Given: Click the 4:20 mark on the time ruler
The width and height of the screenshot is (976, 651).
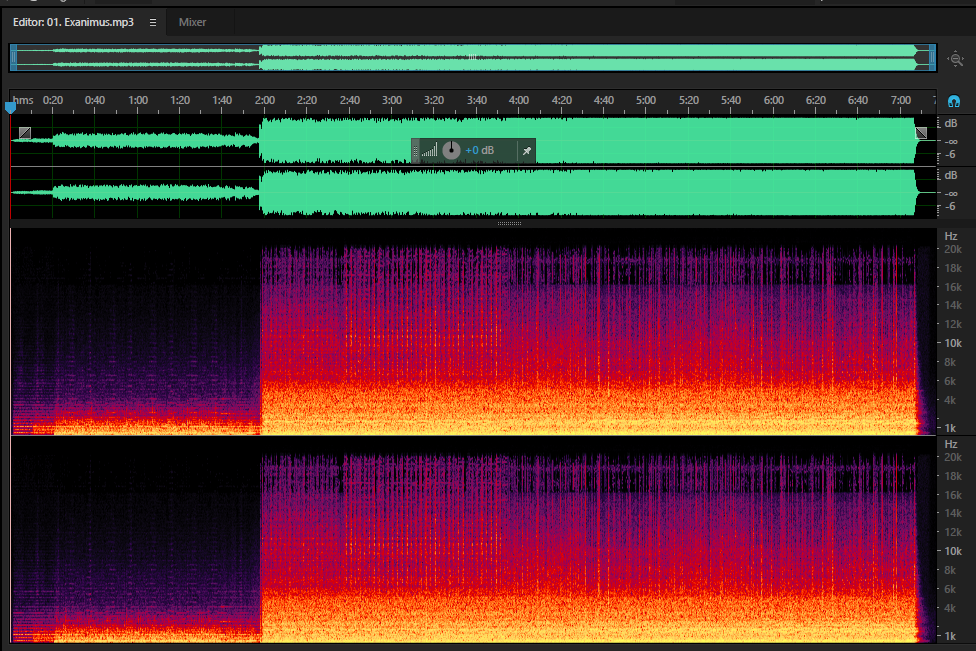Looking at the screenshot, I should (561, 100).
